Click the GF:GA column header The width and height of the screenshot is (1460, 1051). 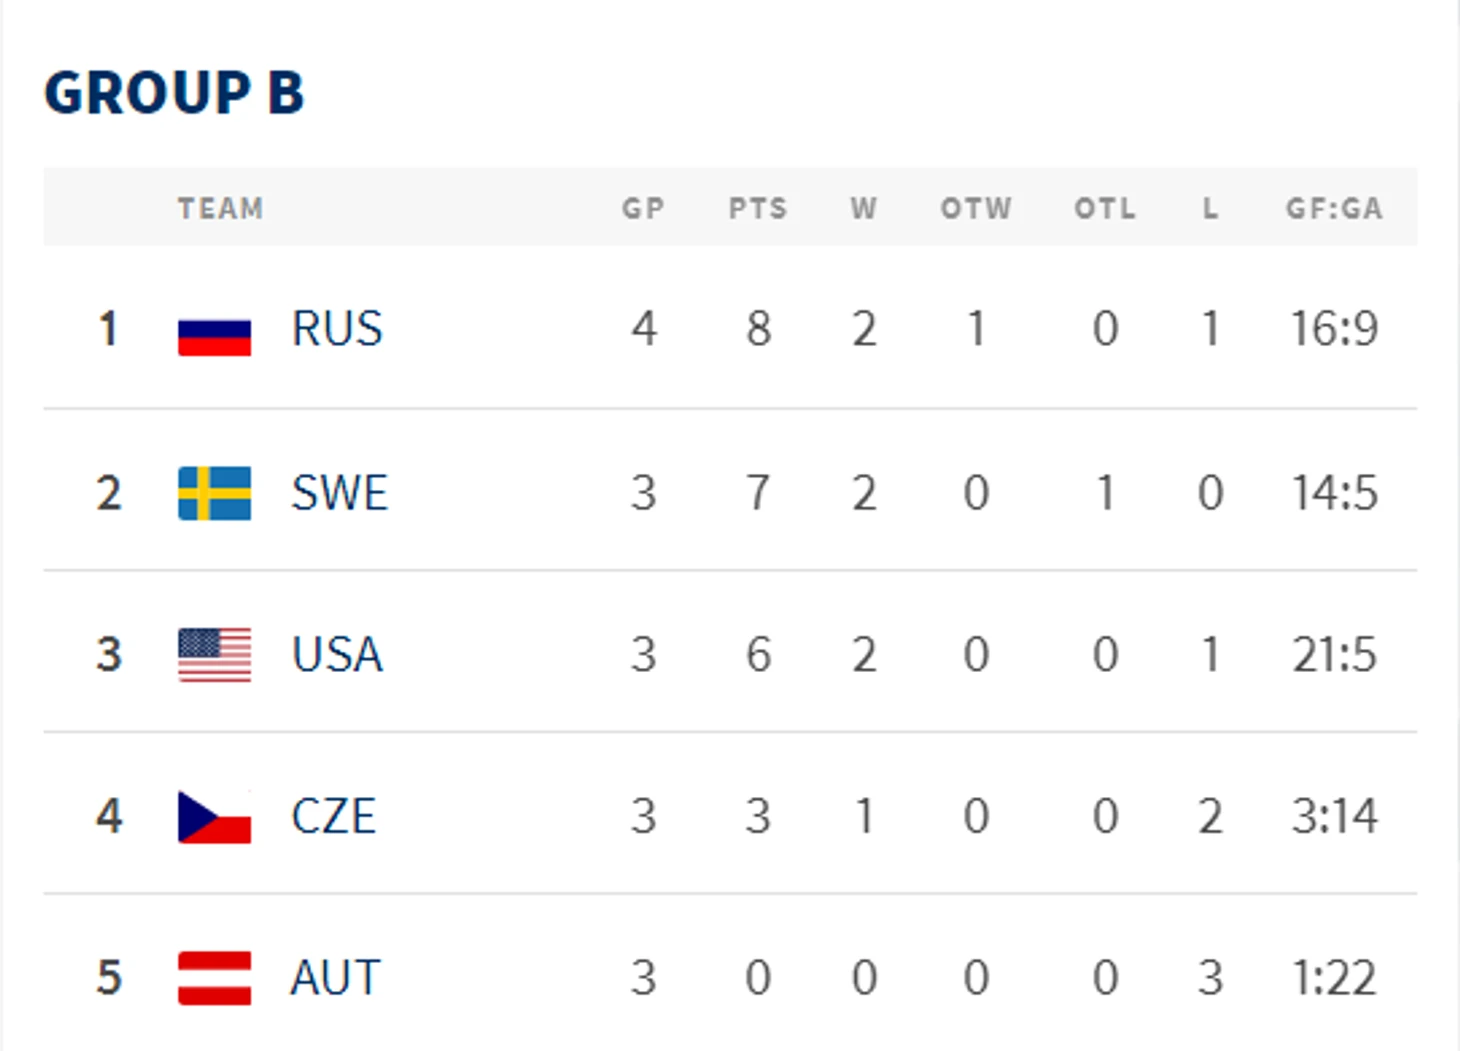click(x=1334, y=208)
